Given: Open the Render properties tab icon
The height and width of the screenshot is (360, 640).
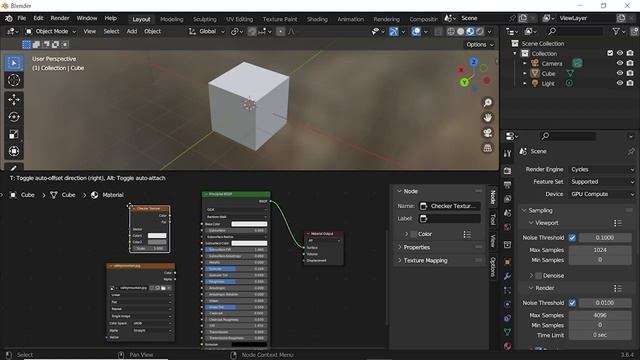Looking at the screenshot, I should coord(507,171).
